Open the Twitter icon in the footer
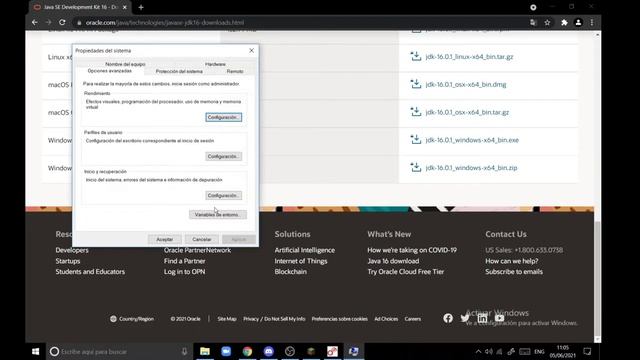The image size is (640, 360). [464, 318]
